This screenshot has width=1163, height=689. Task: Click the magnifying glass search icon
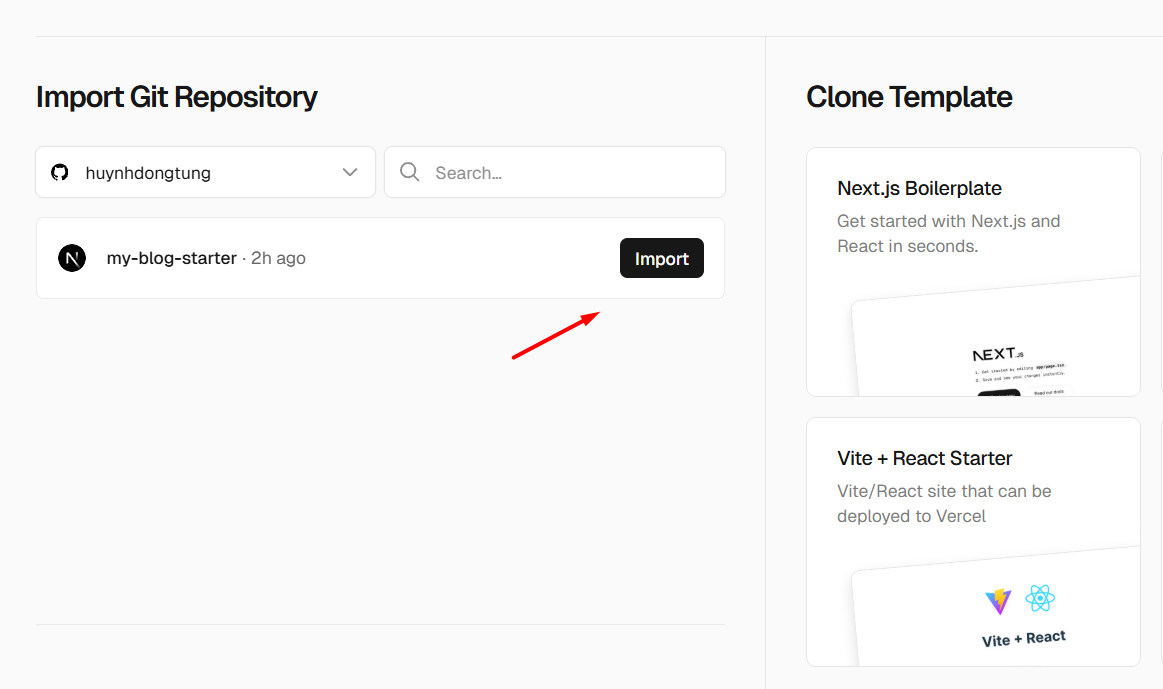point(409,172)
